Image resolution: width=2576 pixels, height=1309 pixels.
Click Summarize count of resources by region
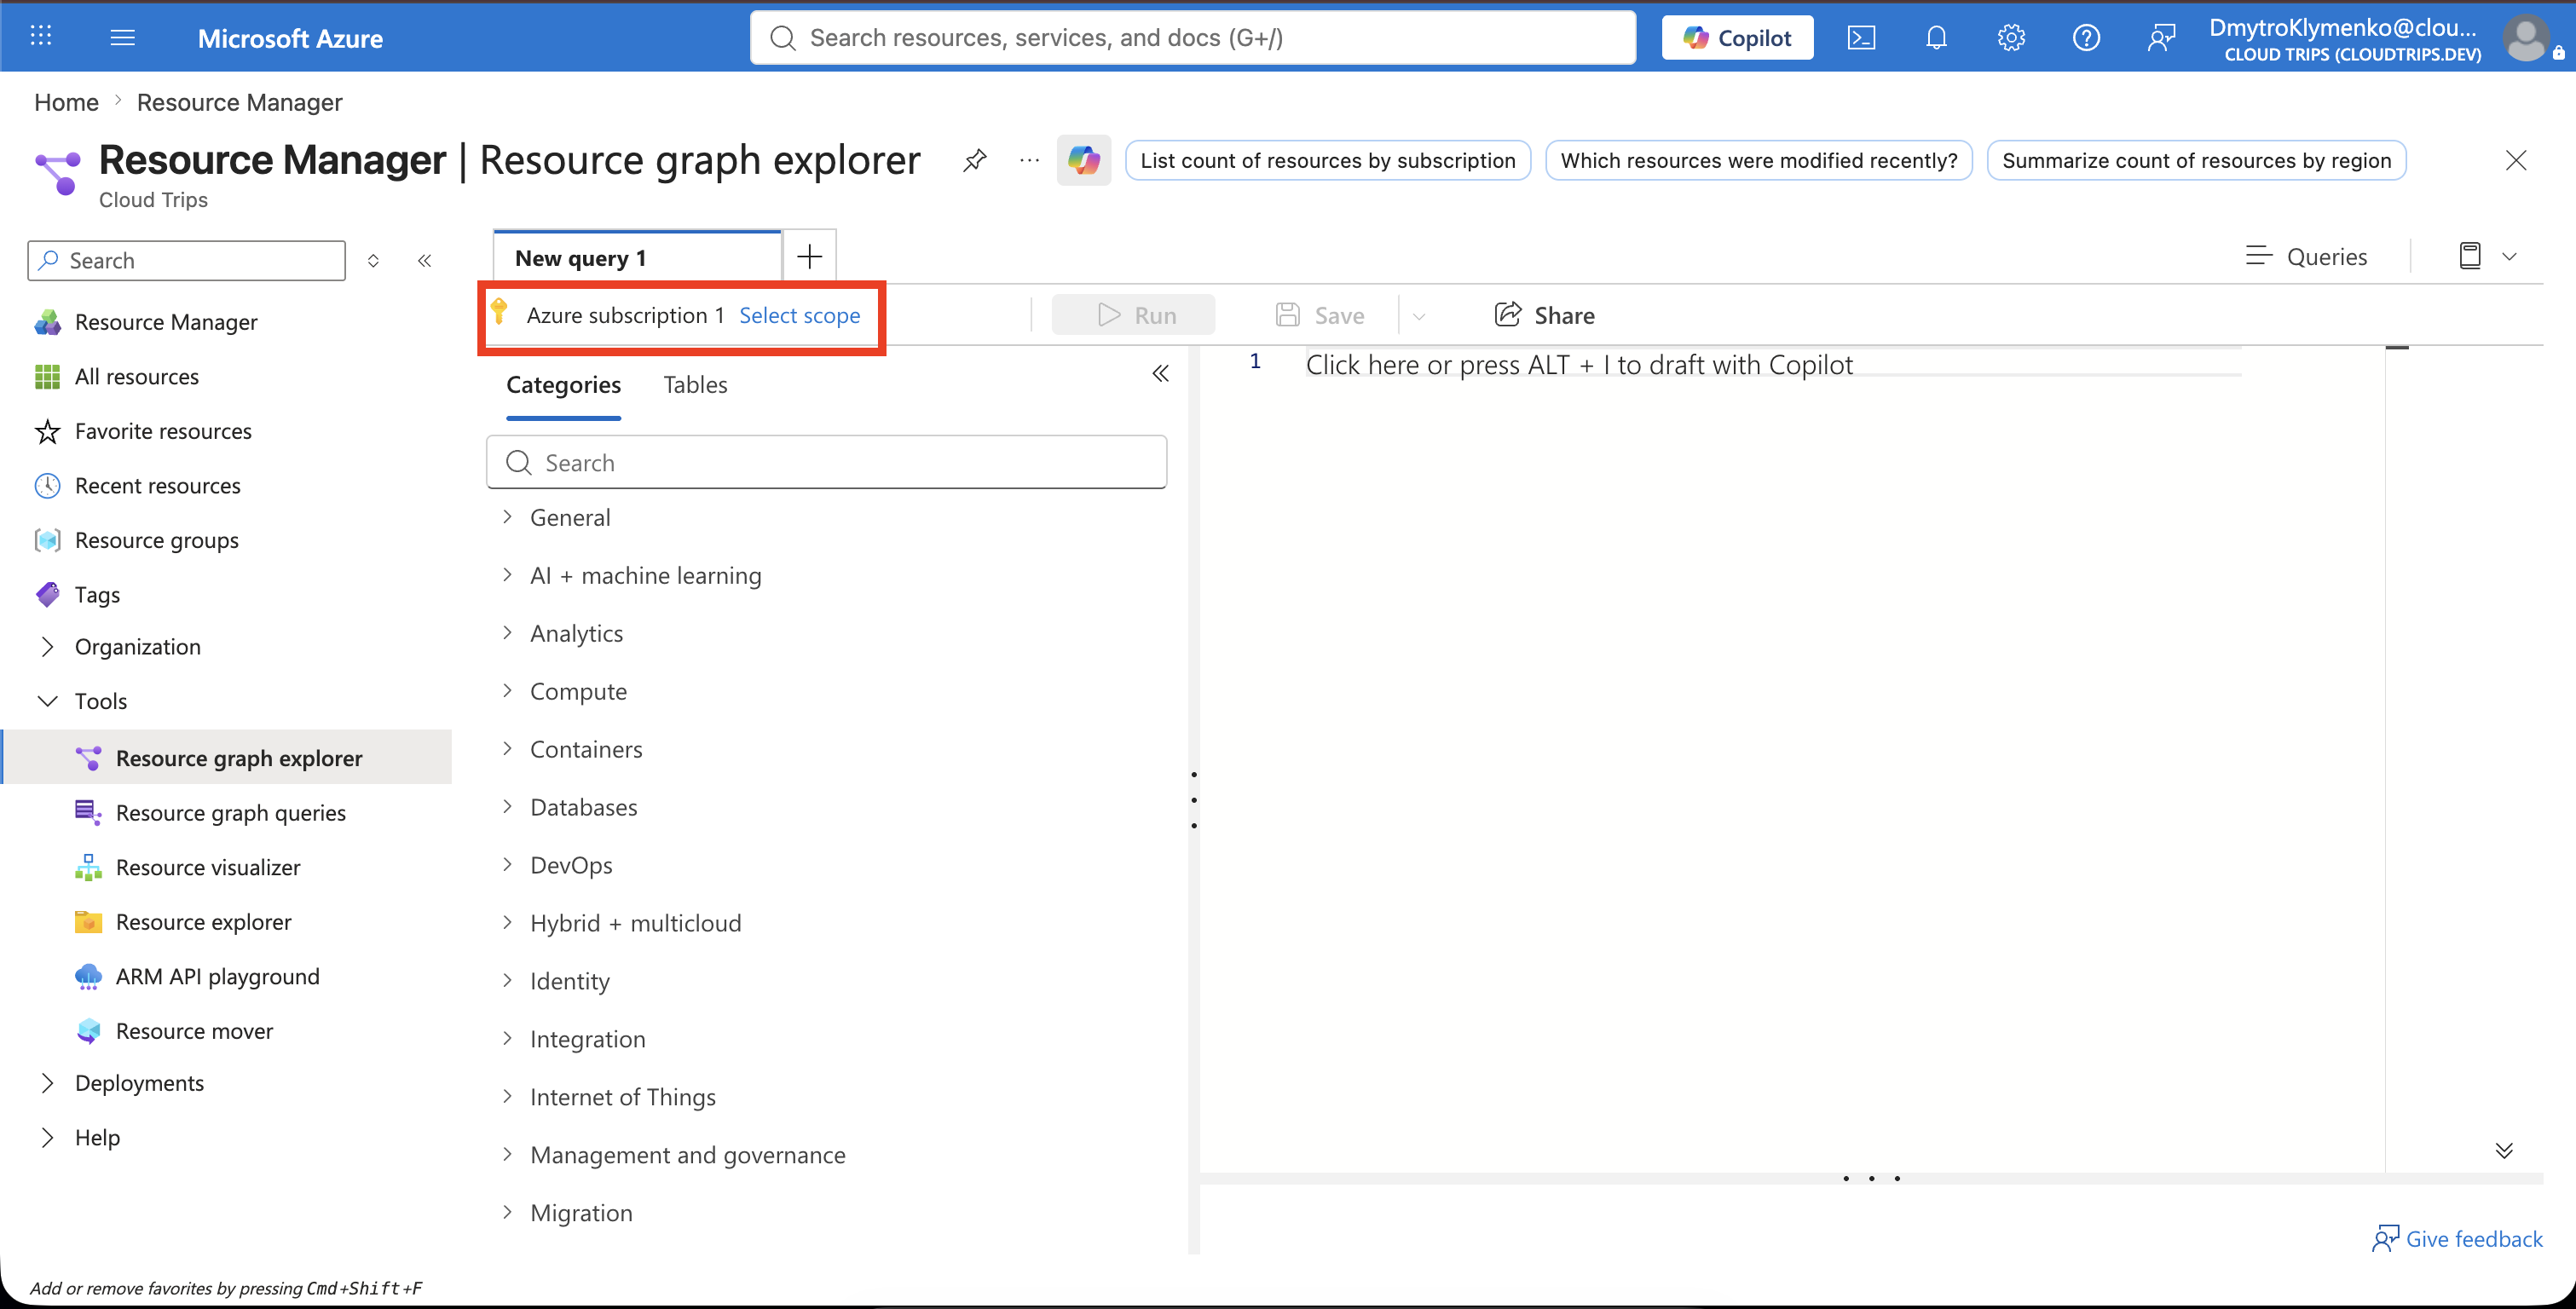point(2196,160)
